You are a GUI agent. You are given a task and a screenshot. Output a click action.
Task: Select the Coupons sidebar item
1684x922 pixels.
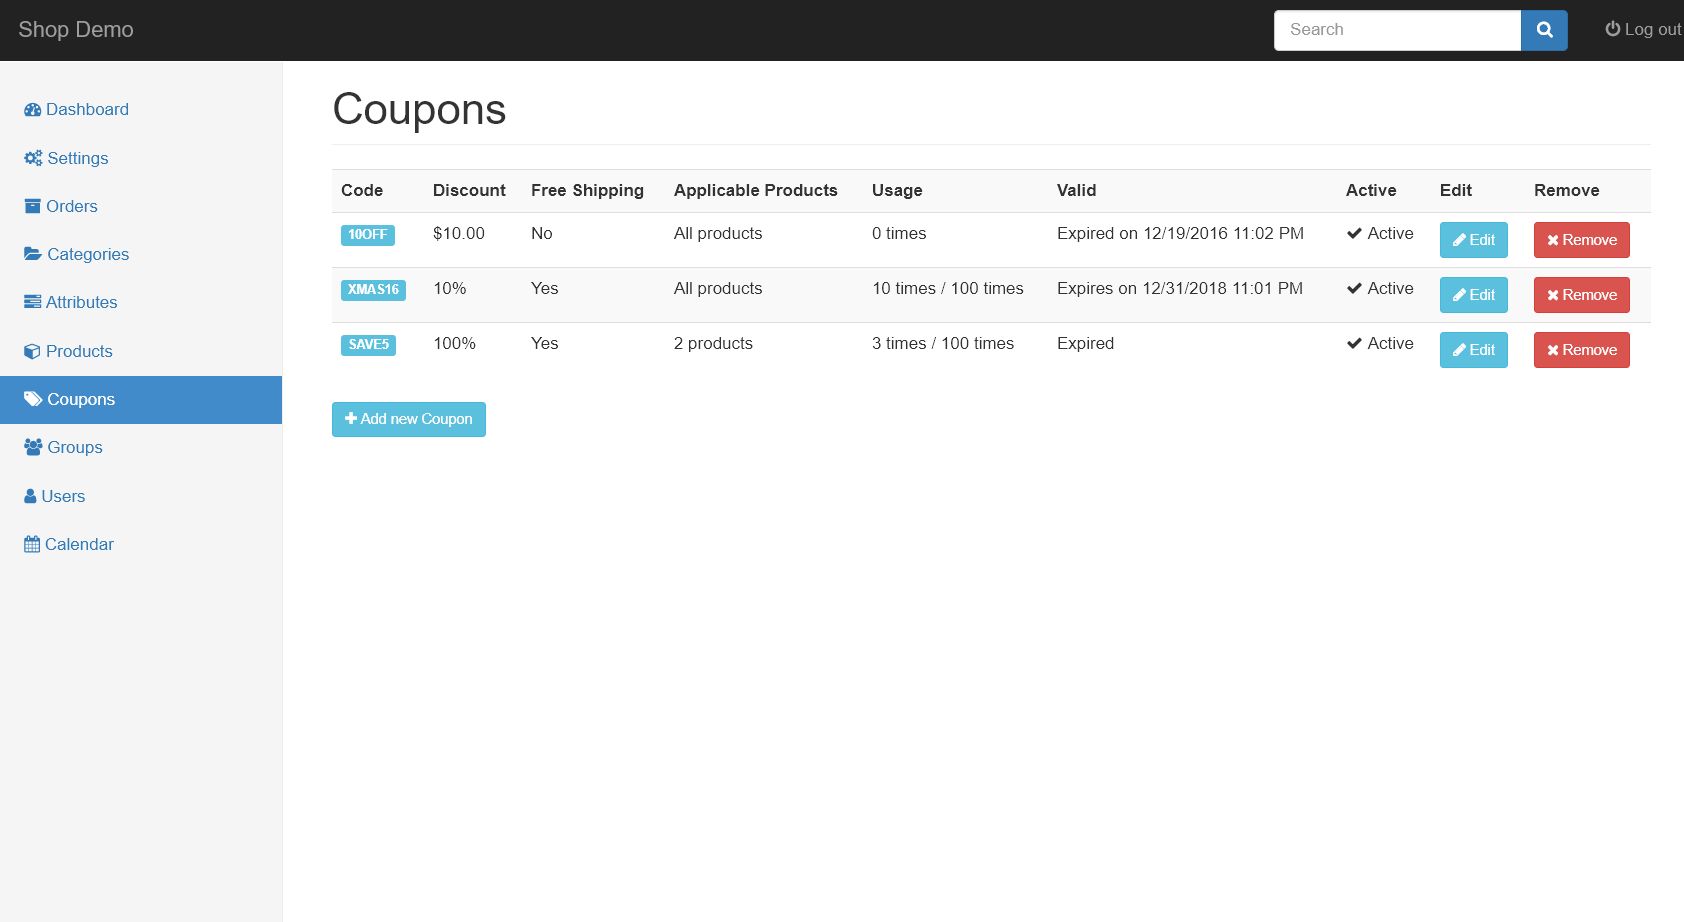(x=80, y=399)
